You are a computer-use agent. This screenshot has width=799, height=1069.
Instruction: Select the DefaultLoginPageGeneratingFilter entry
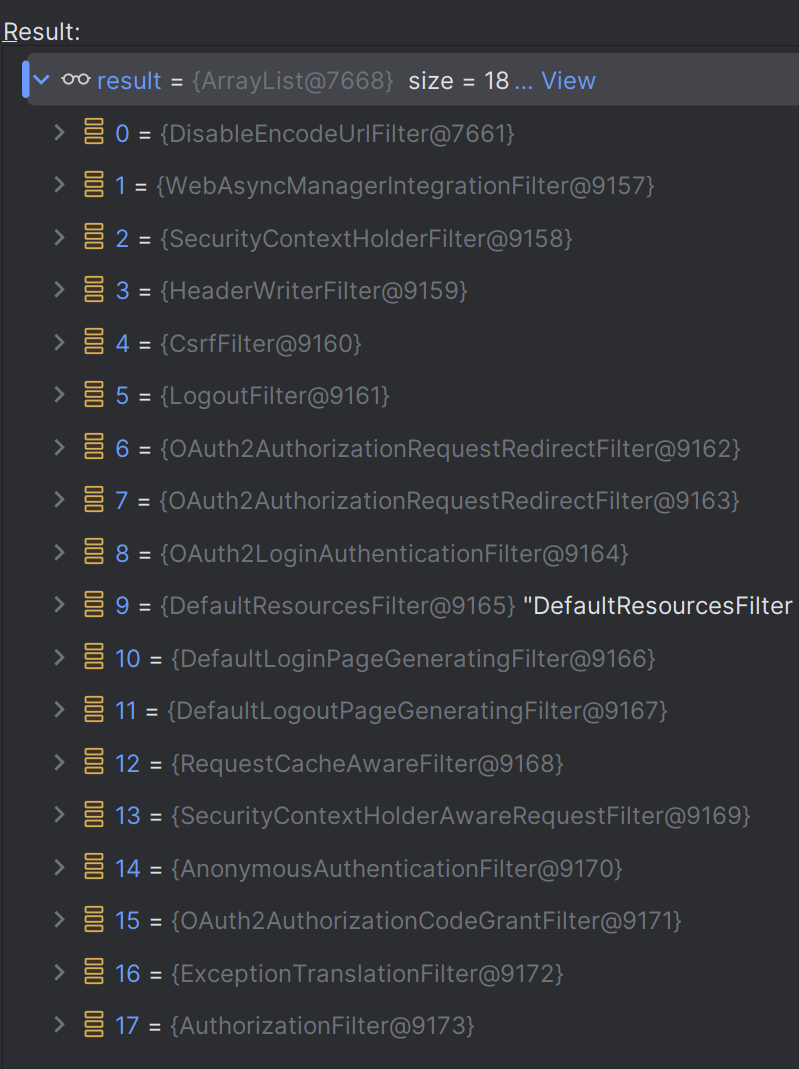tap(412, 659)
